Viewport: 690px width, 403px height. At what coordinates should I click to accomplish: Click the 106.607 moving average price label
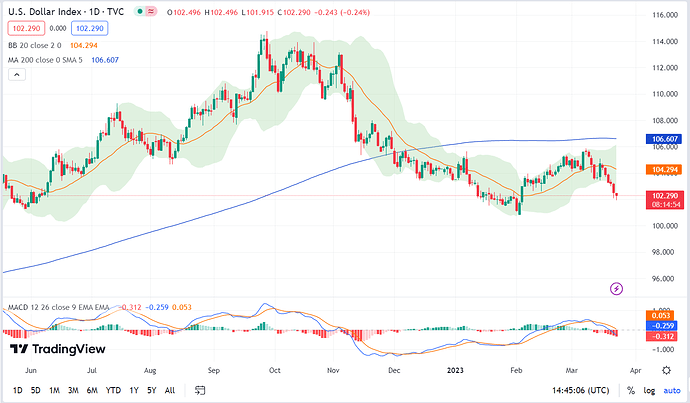tap(664, 139)
